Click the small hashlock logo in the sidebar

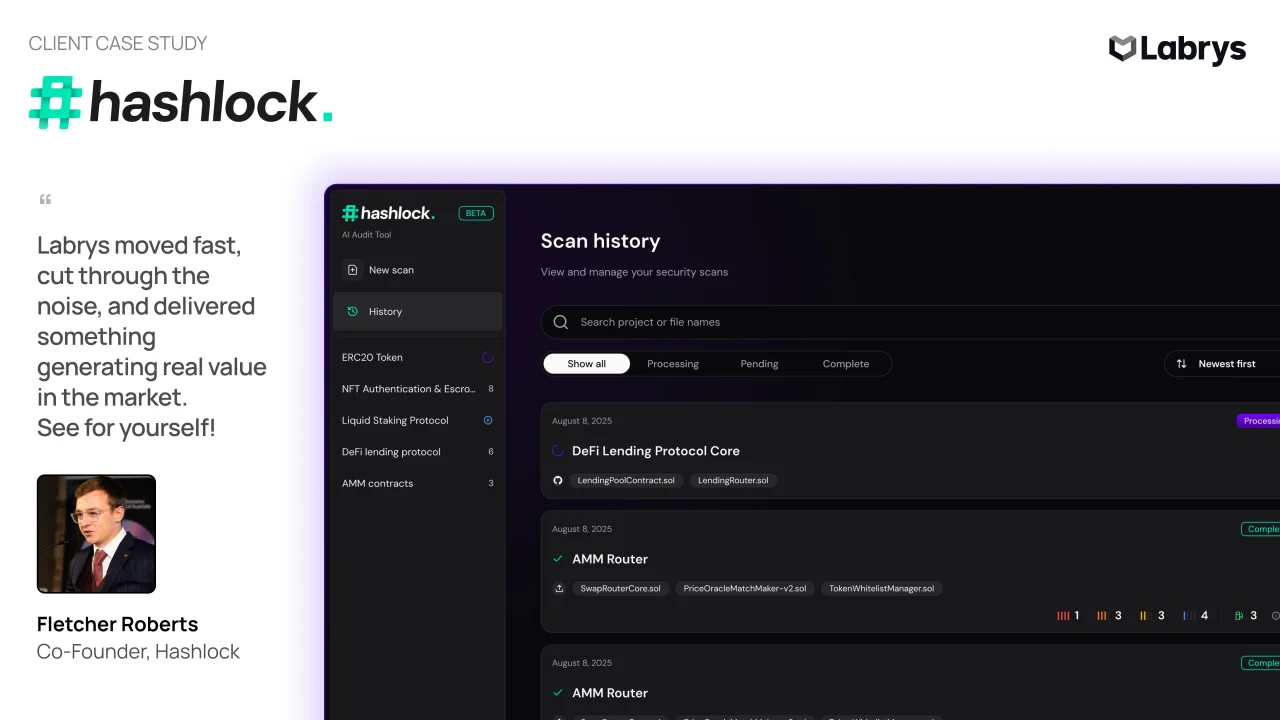pos(388,213)
